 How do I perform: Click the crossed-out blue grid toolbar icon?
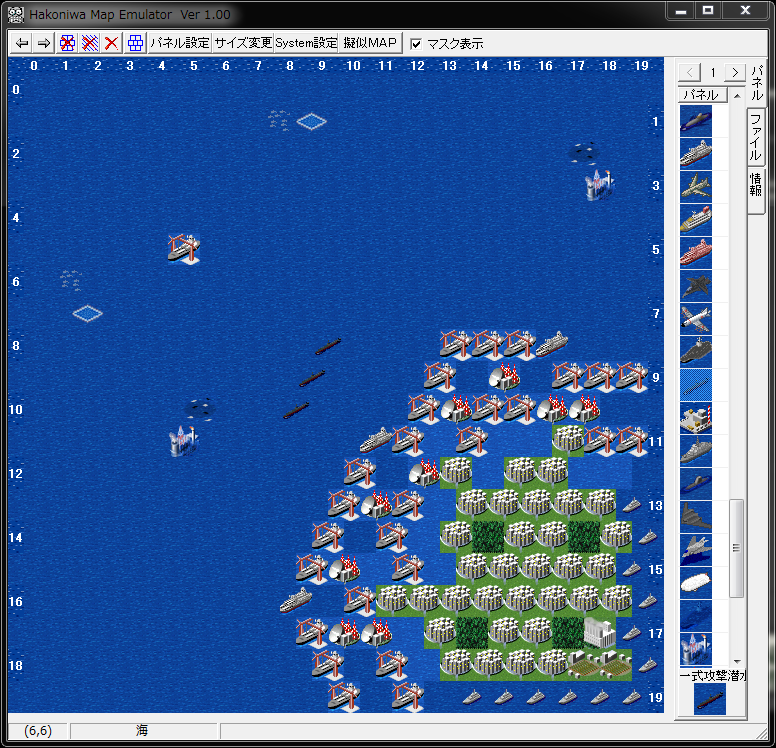[67, 44]
